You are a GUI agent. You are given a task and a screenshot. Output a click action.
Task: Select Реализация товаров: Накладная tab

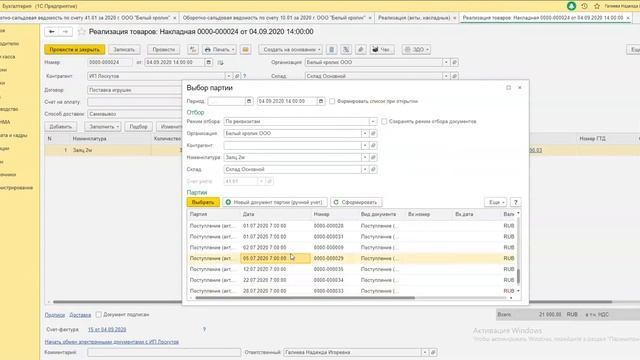[x=543, y=18]
